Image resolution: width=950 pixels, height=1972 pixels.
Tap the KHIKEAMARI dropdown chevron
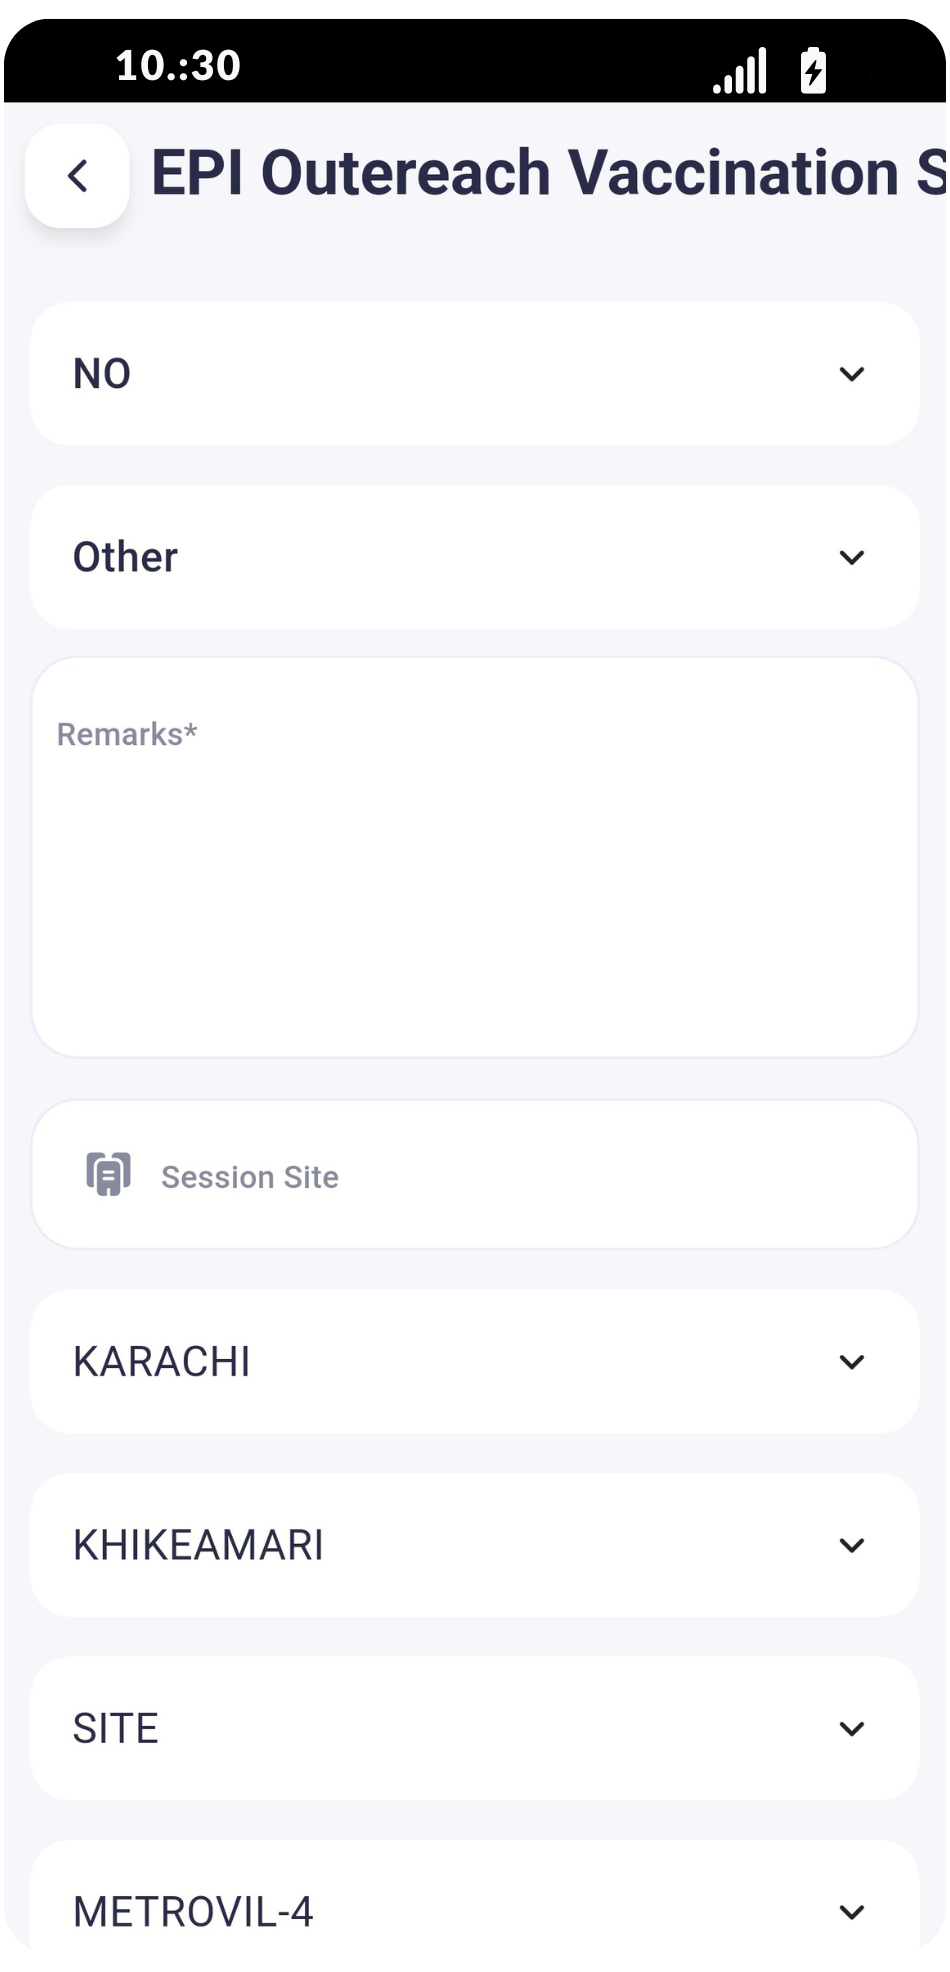(x=851, y=1545)
